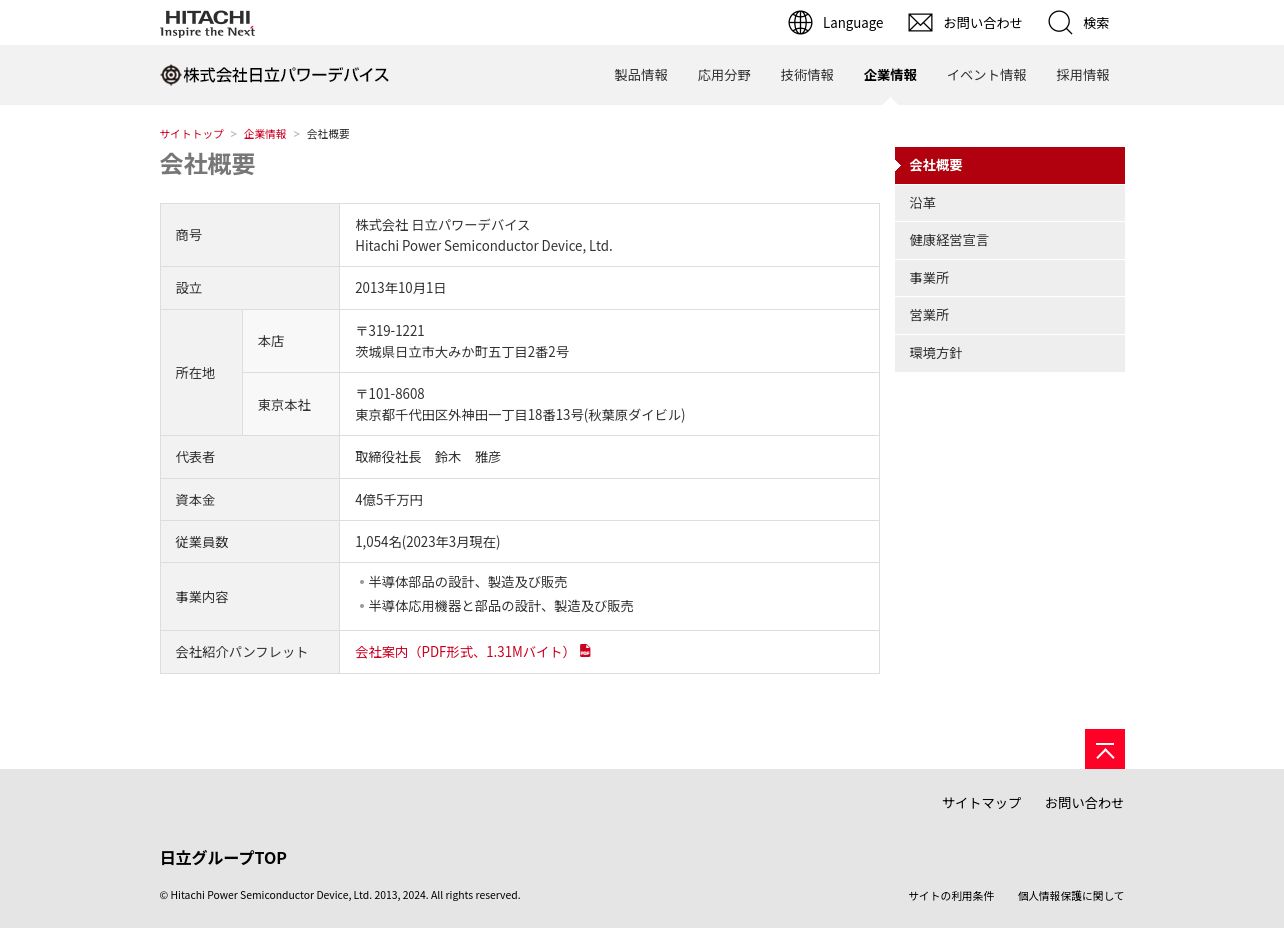Screen dimensions: 1284x928
Task: Open the イベント情報 menu
Action: click(x=986, y=75)
